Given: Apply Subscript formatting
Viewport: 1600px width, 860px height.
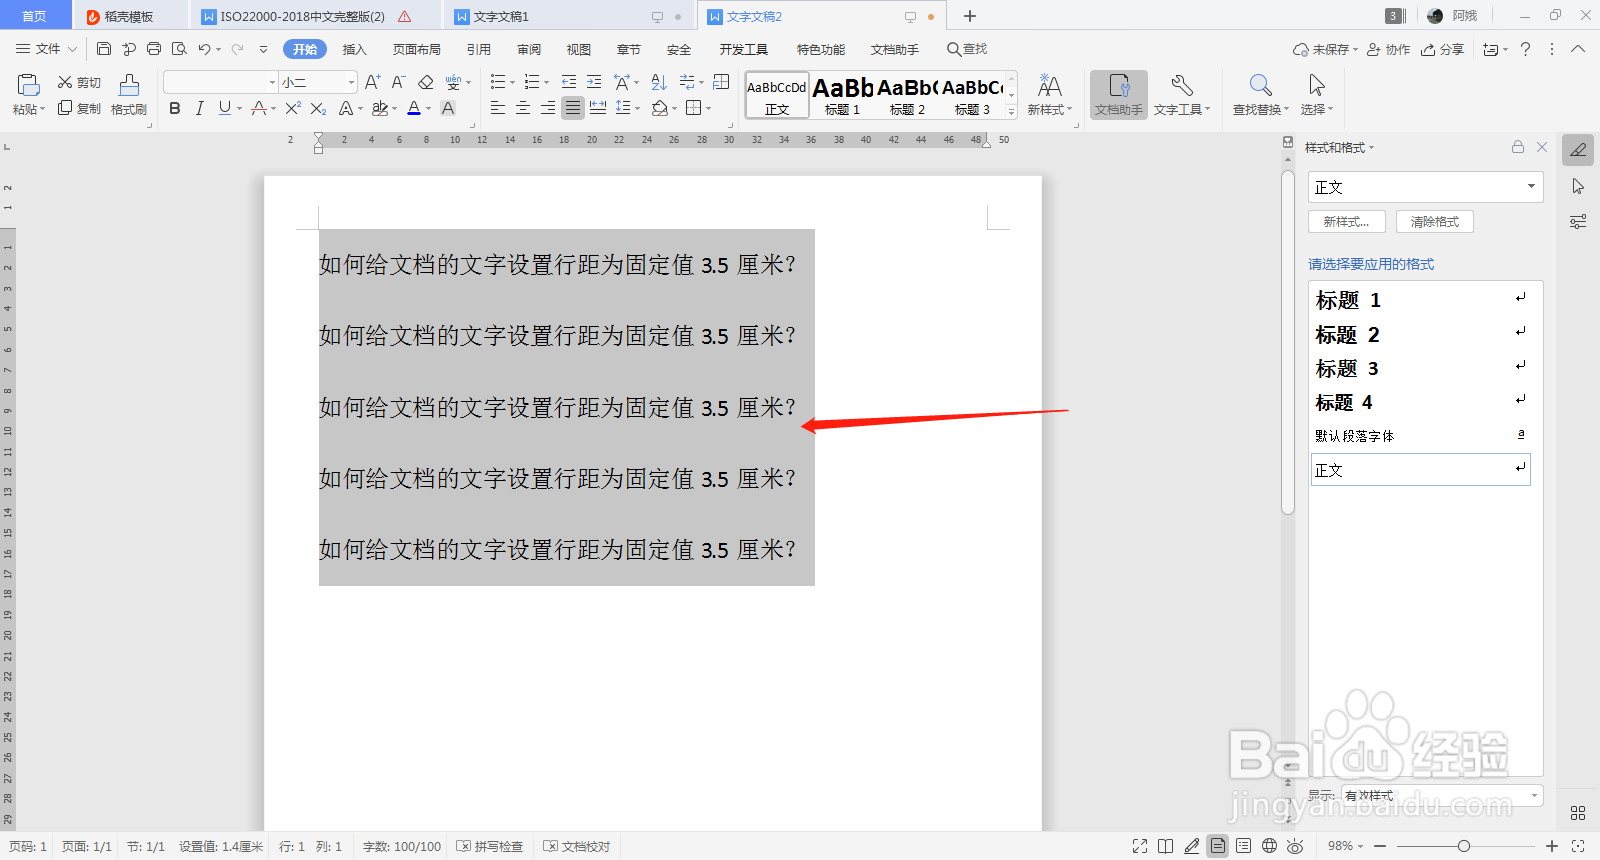Looking at the screenshot, I should [318, 108].
